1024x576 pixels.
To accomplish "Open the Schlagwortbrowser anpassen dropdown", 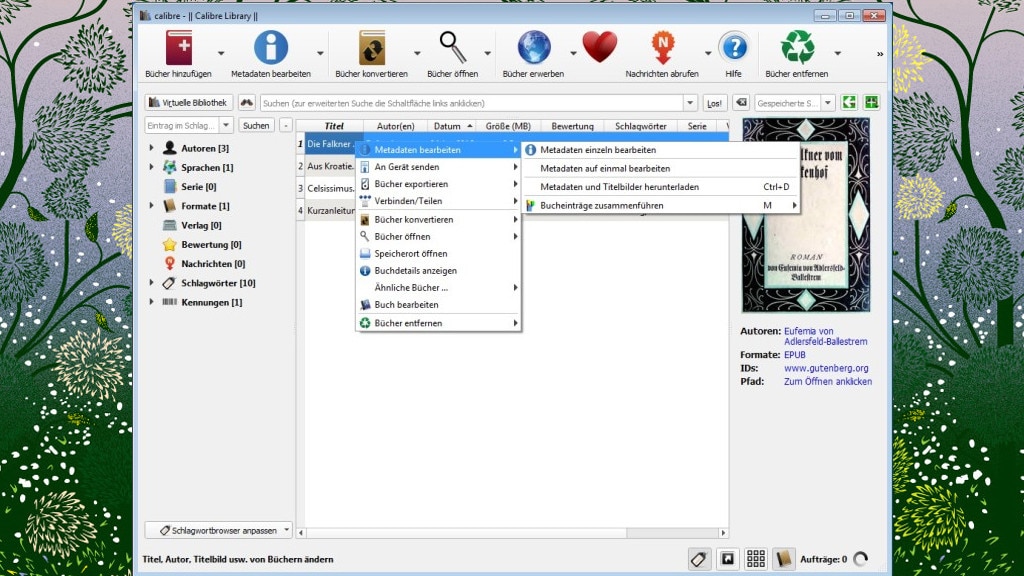I will click(x=218, y=530).
